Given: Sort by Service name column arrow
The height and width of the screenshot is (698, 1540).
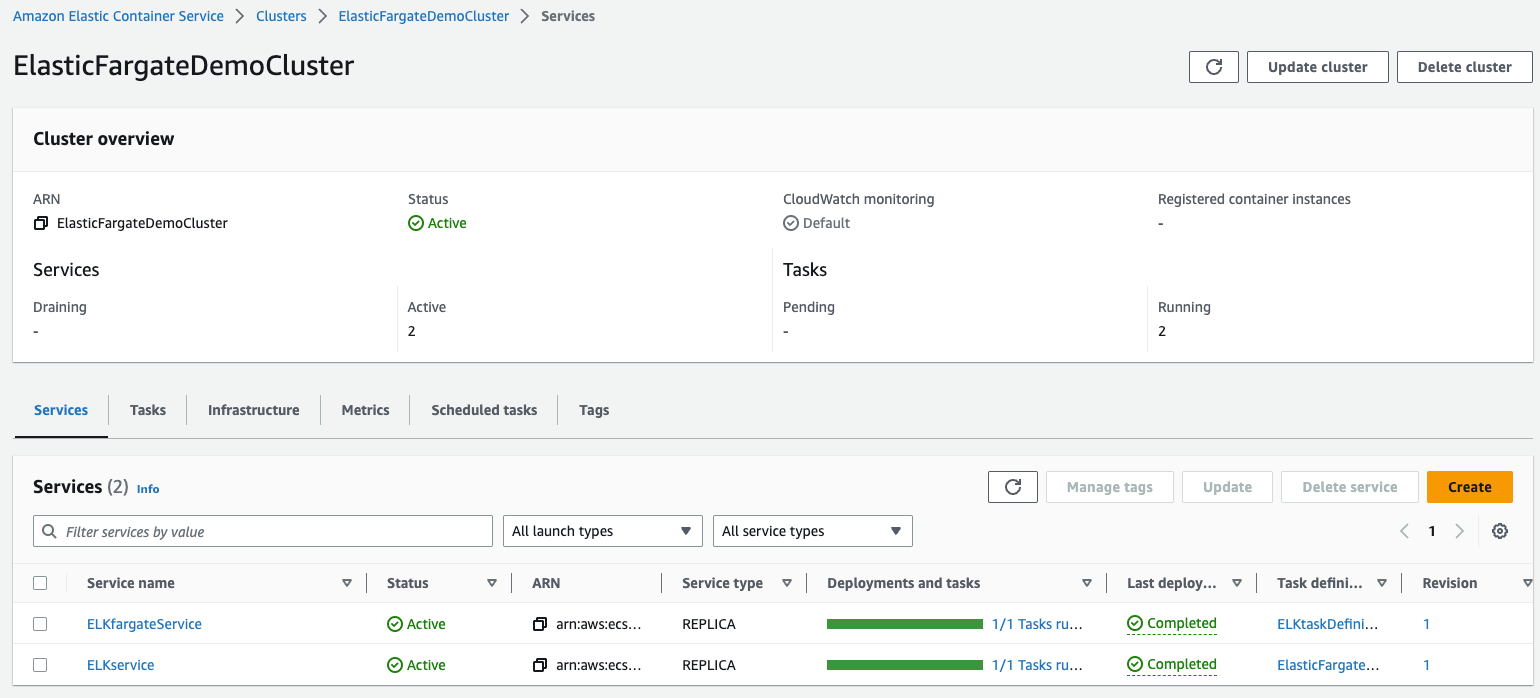Looking at the screenshot, I should click(x=347, y=583).
